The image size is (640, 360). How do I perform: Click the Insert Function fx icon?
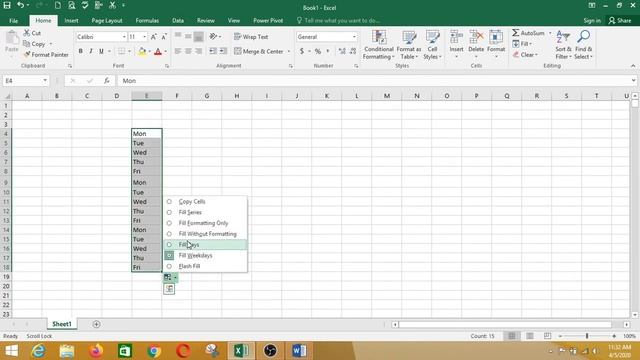coord(107,81)
